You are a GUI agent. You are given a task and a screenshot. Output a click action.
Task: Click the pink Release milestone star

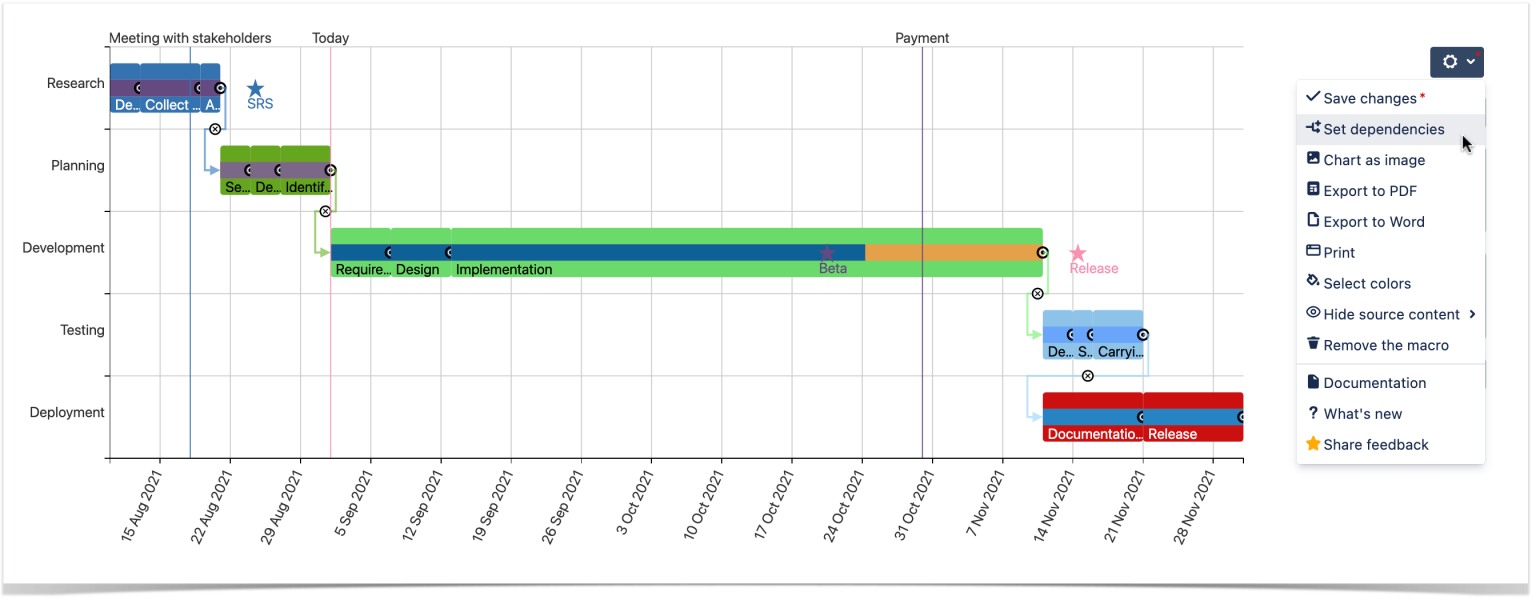pos(1077,254)
